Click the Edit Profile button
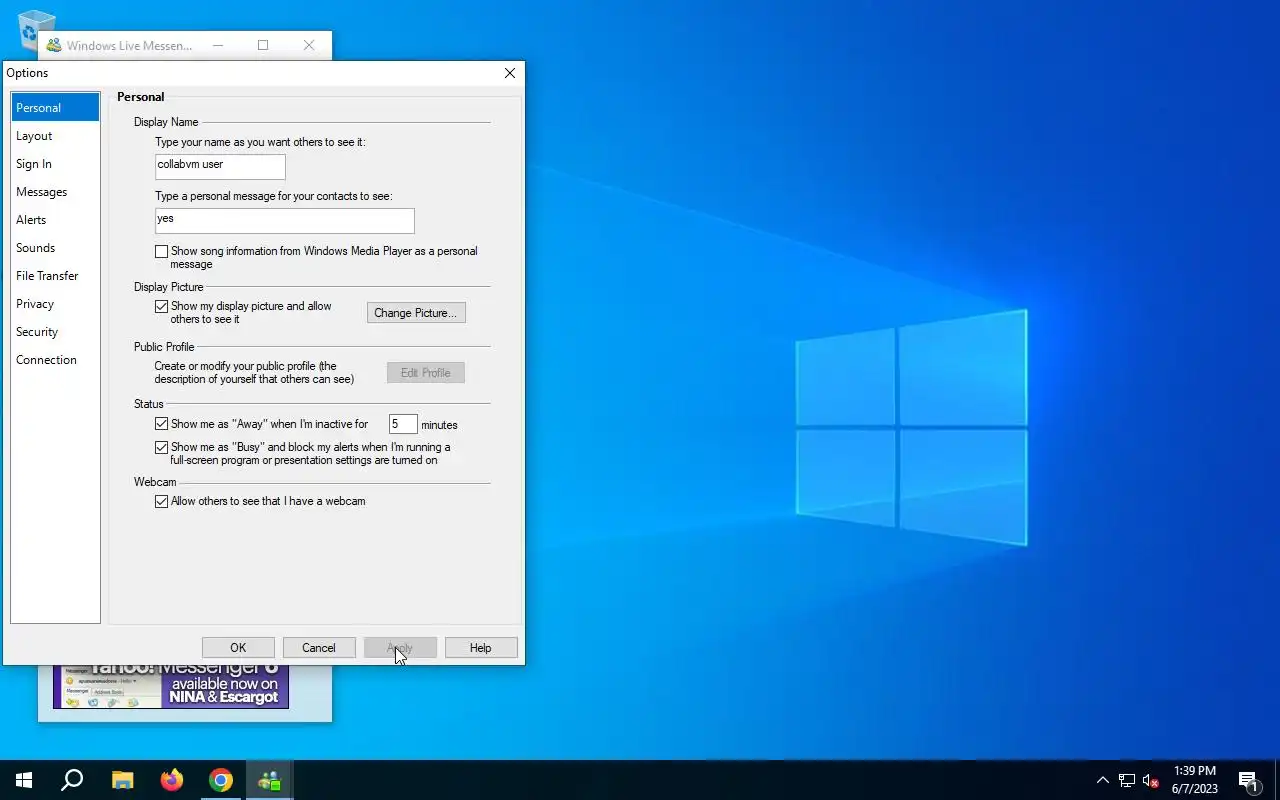This screenshot has height=800, width=1280. 425,373
